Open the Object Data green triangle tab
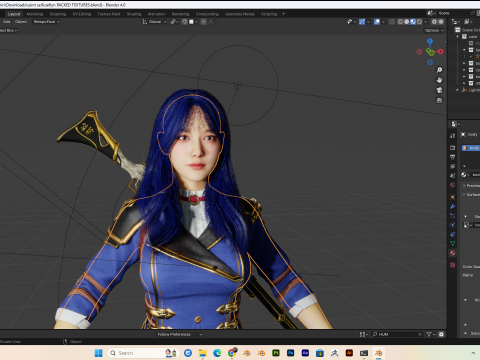Viewport: 480px width, 360px height. [453, 244]
